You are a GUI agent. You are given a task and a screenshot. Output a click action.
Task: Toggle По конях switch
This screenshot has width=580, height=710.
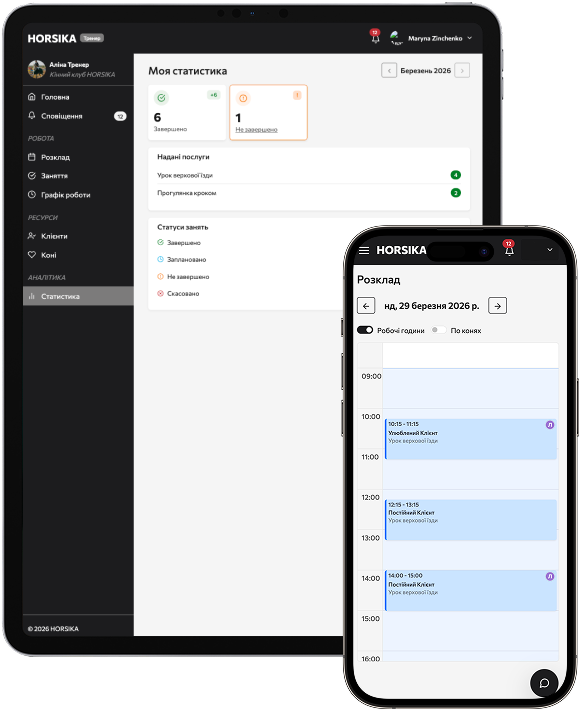(x=438, y=330)
